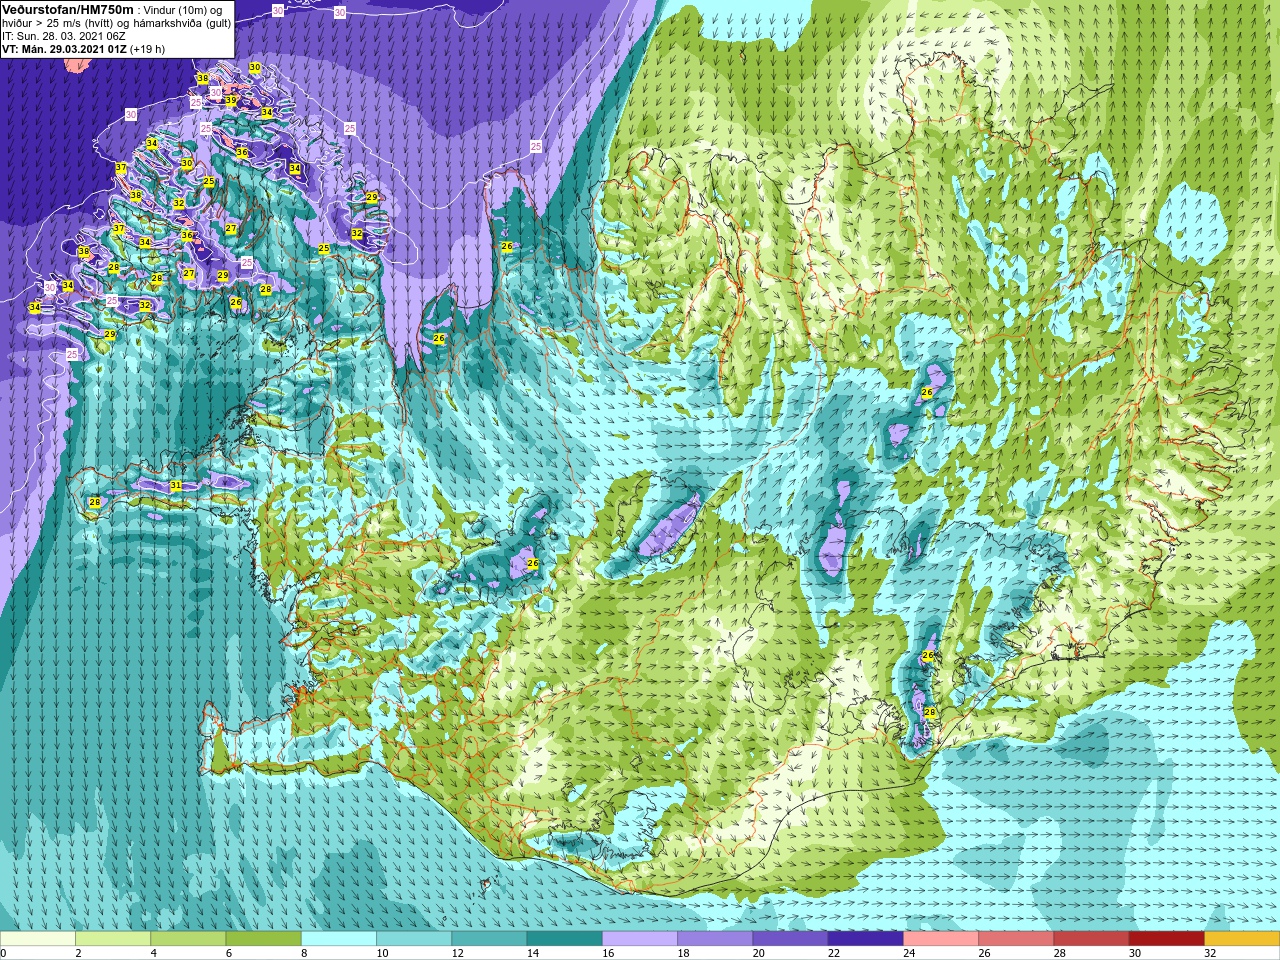The height and width of the screenshot is (960, 1280).
Task: Click the 24–26 m/s light pink legend swatch
Action: click(941, 939)
